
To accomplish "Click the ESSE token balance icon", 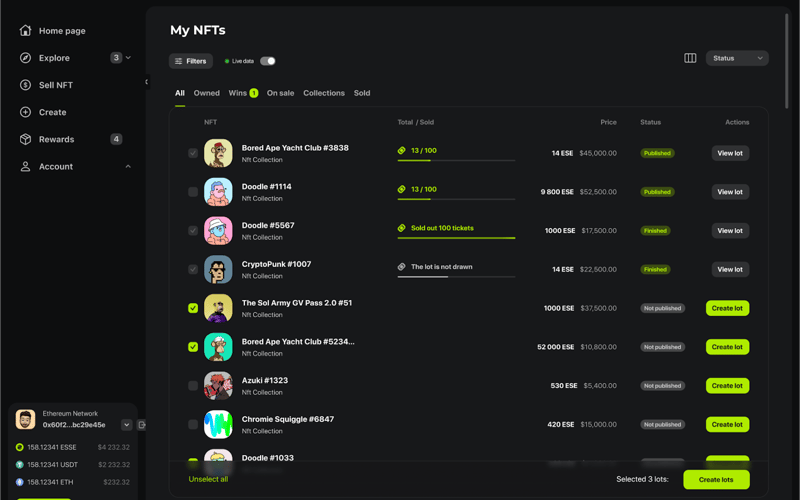I will pyautogui.click(x=19, y=447).
